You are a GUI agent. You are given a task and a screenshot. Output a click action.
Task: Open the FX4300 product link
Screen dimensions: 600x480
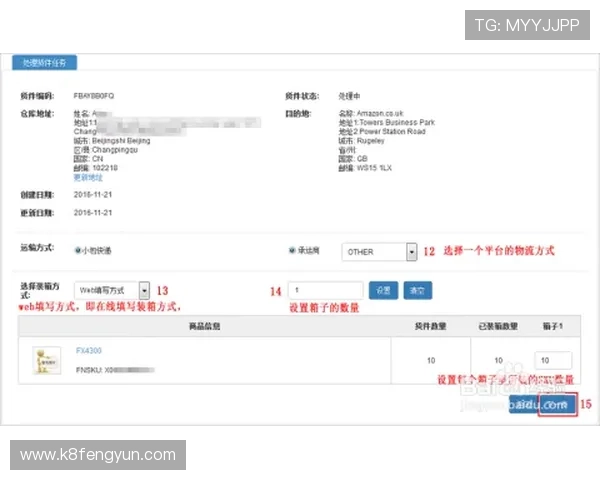(x=88, y=351)
